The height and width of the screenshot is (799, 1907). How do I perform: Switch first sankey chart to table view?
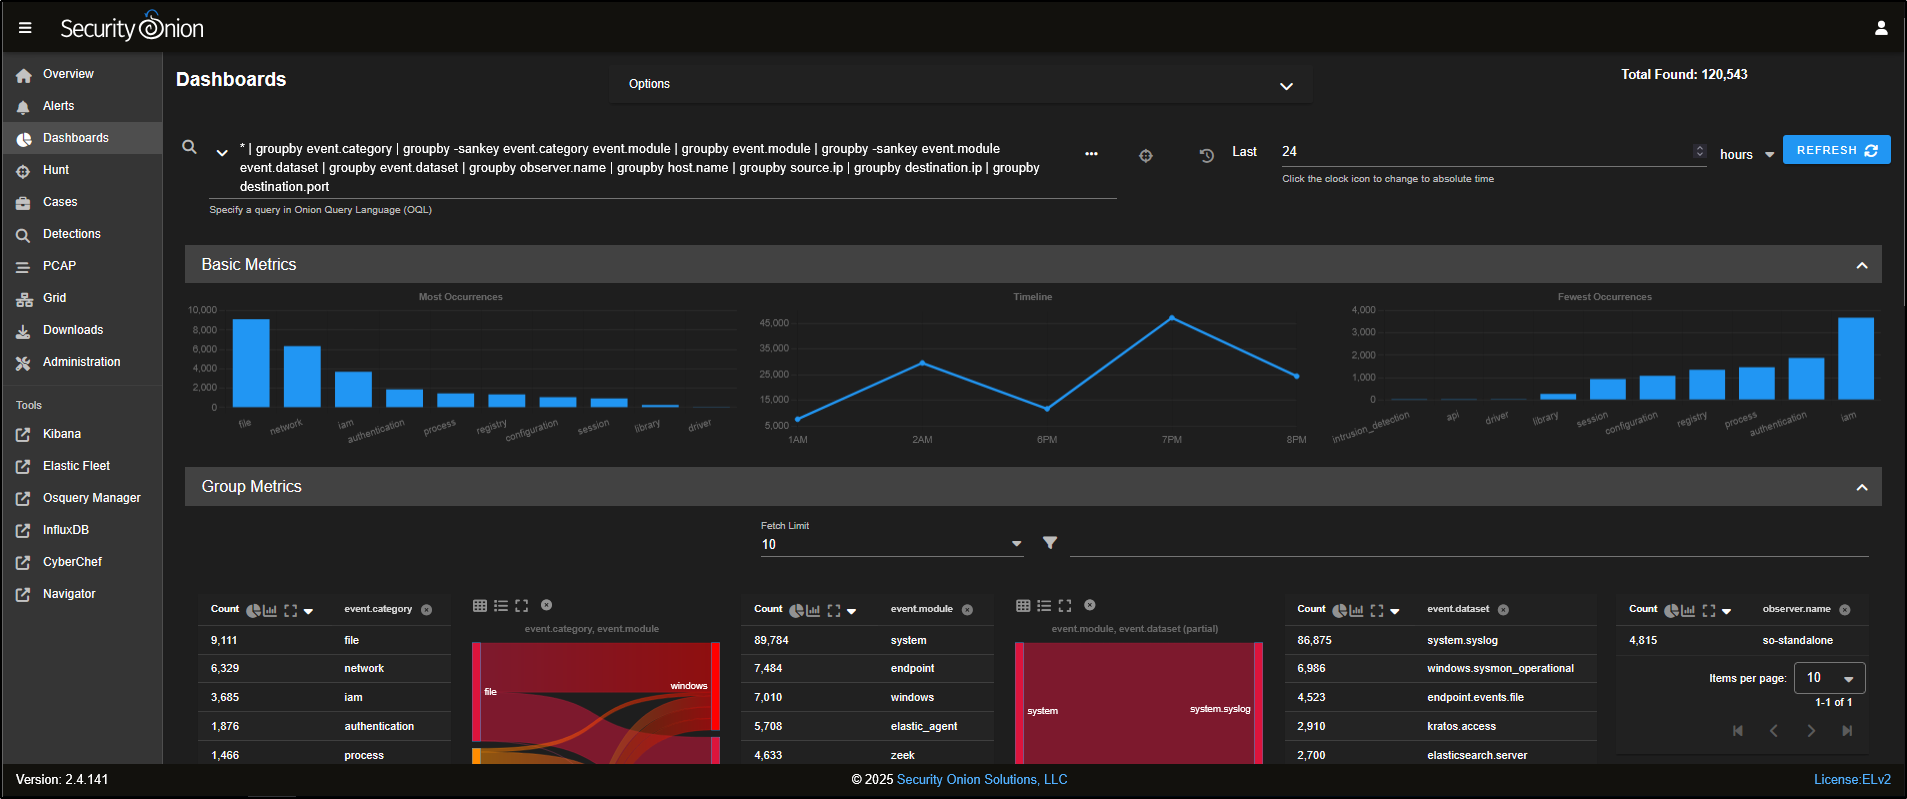[x=480, y=606]
